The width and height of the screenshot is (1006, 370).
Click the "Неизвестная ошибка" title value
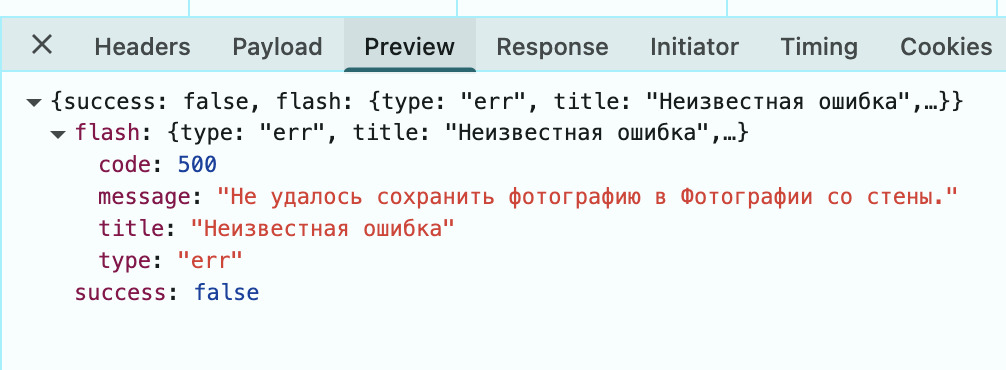(323, 228)
